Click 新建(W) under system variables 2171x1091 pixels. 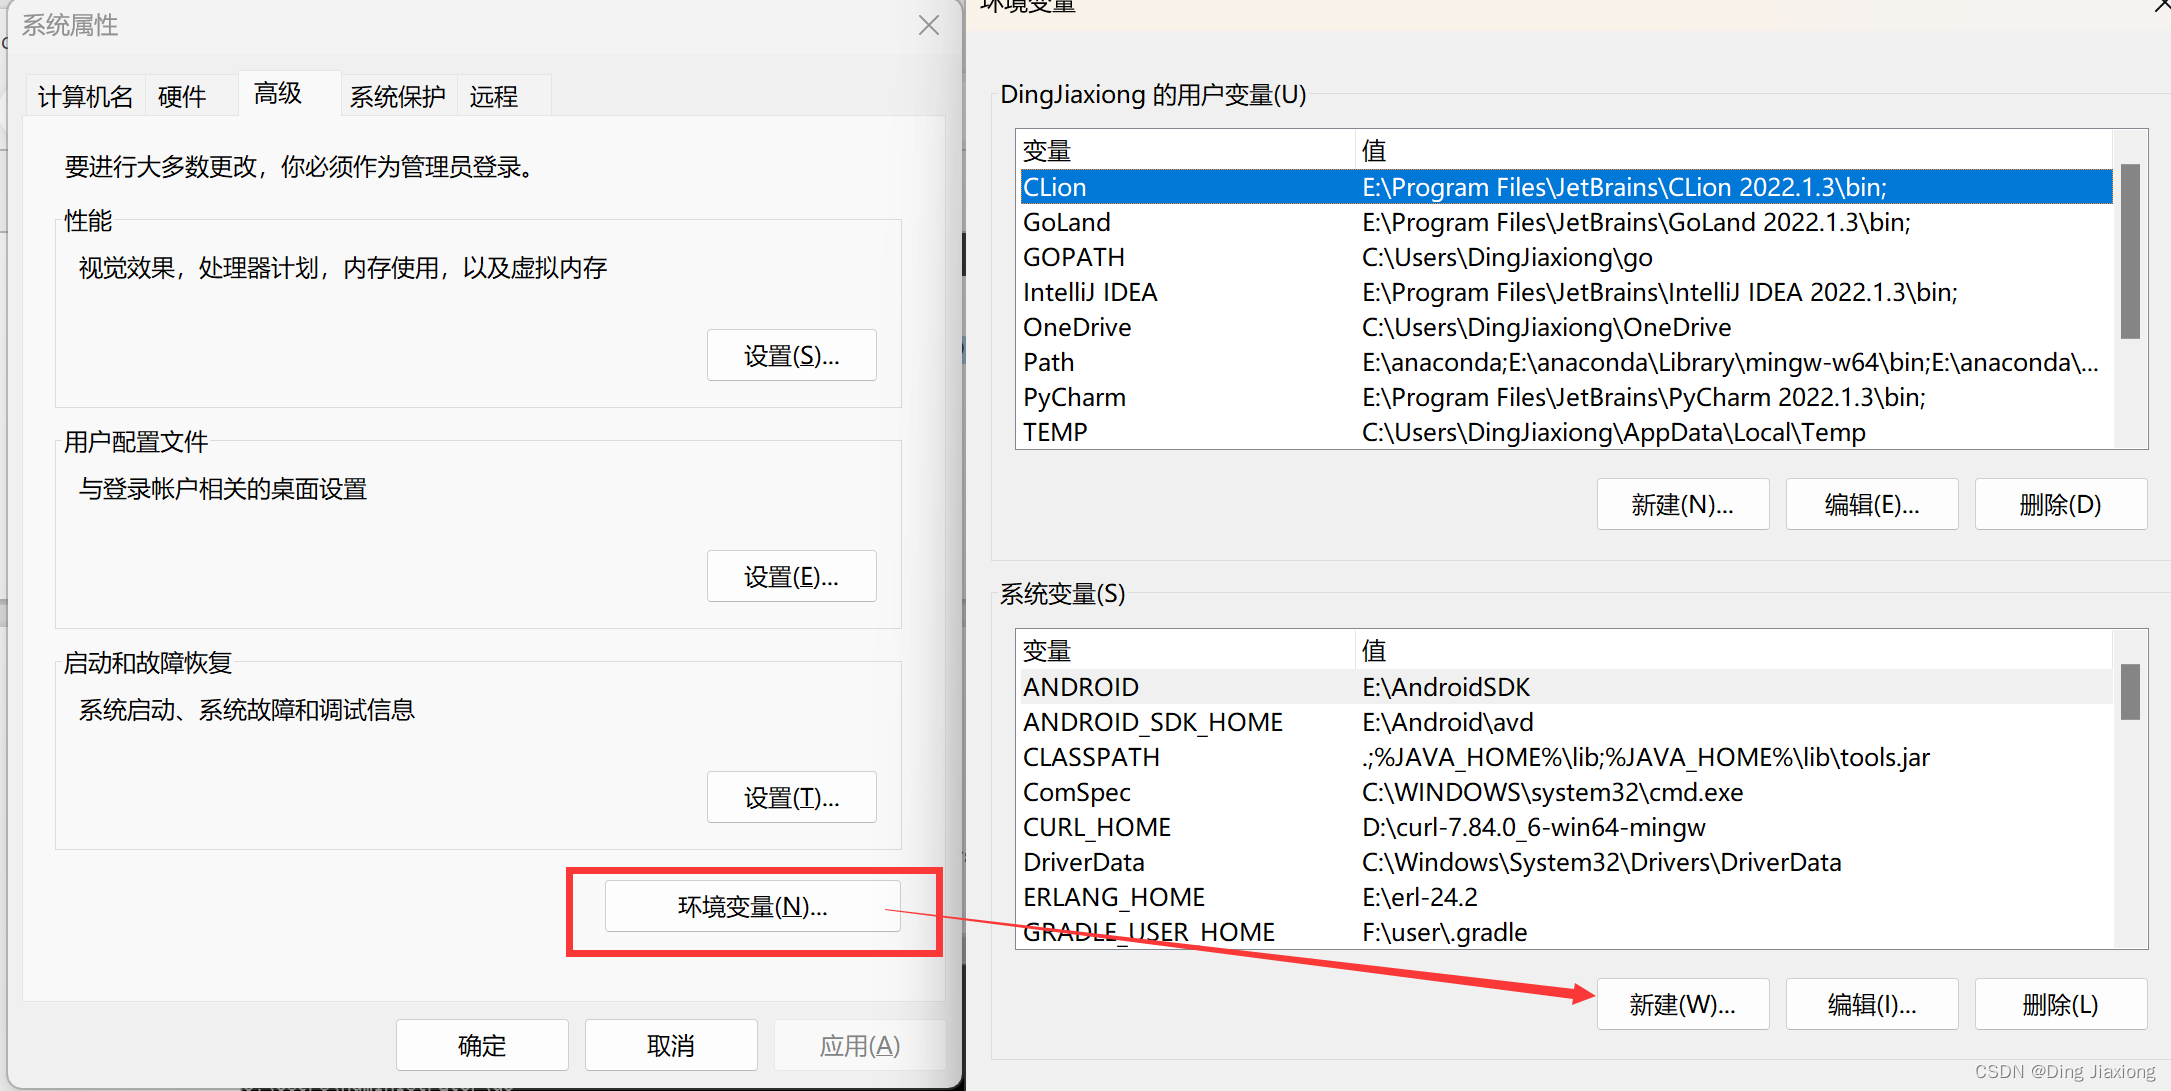[1682, 1004]
